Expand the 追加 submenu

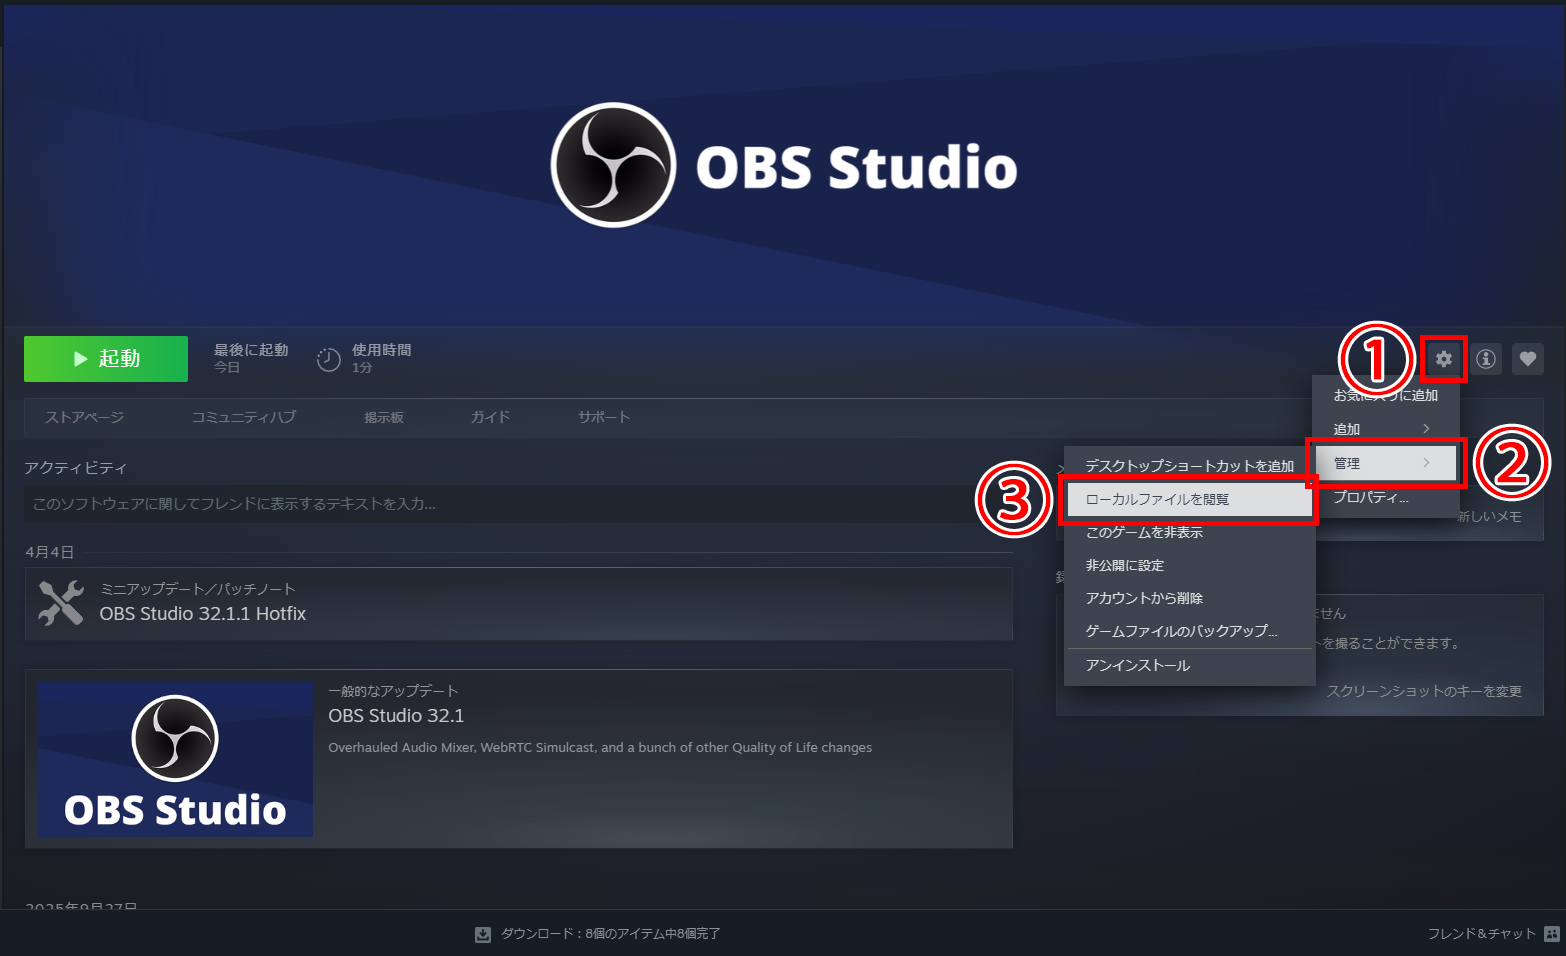pos(1385,429)
